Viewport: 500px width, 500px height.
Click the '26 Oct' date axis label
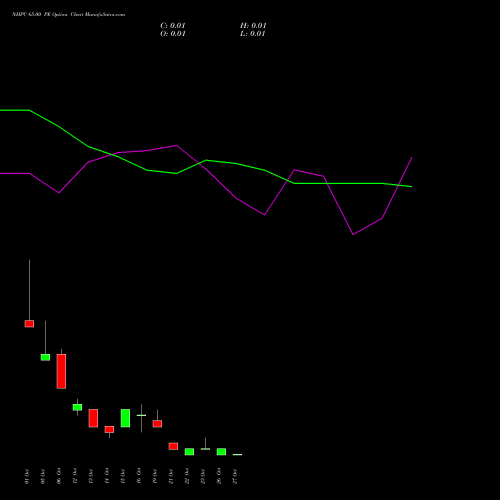[x=219, y=476]
